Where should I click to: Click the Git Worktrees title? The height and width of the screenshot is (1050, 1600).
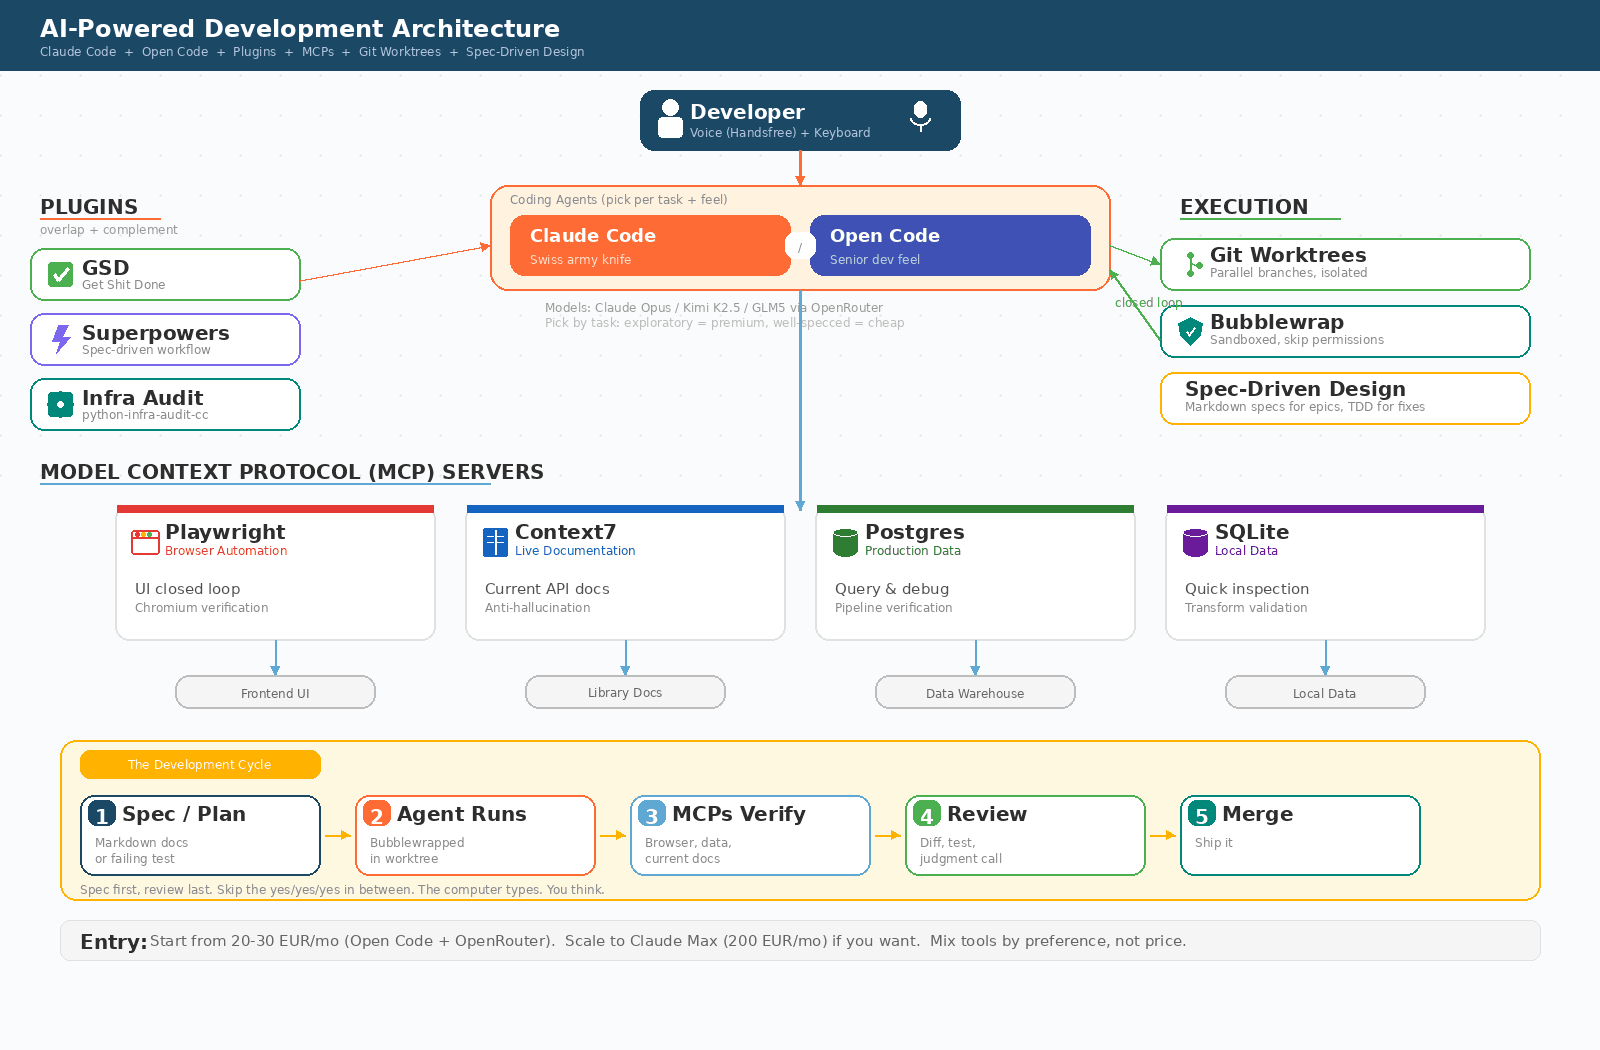(1288, 255)
